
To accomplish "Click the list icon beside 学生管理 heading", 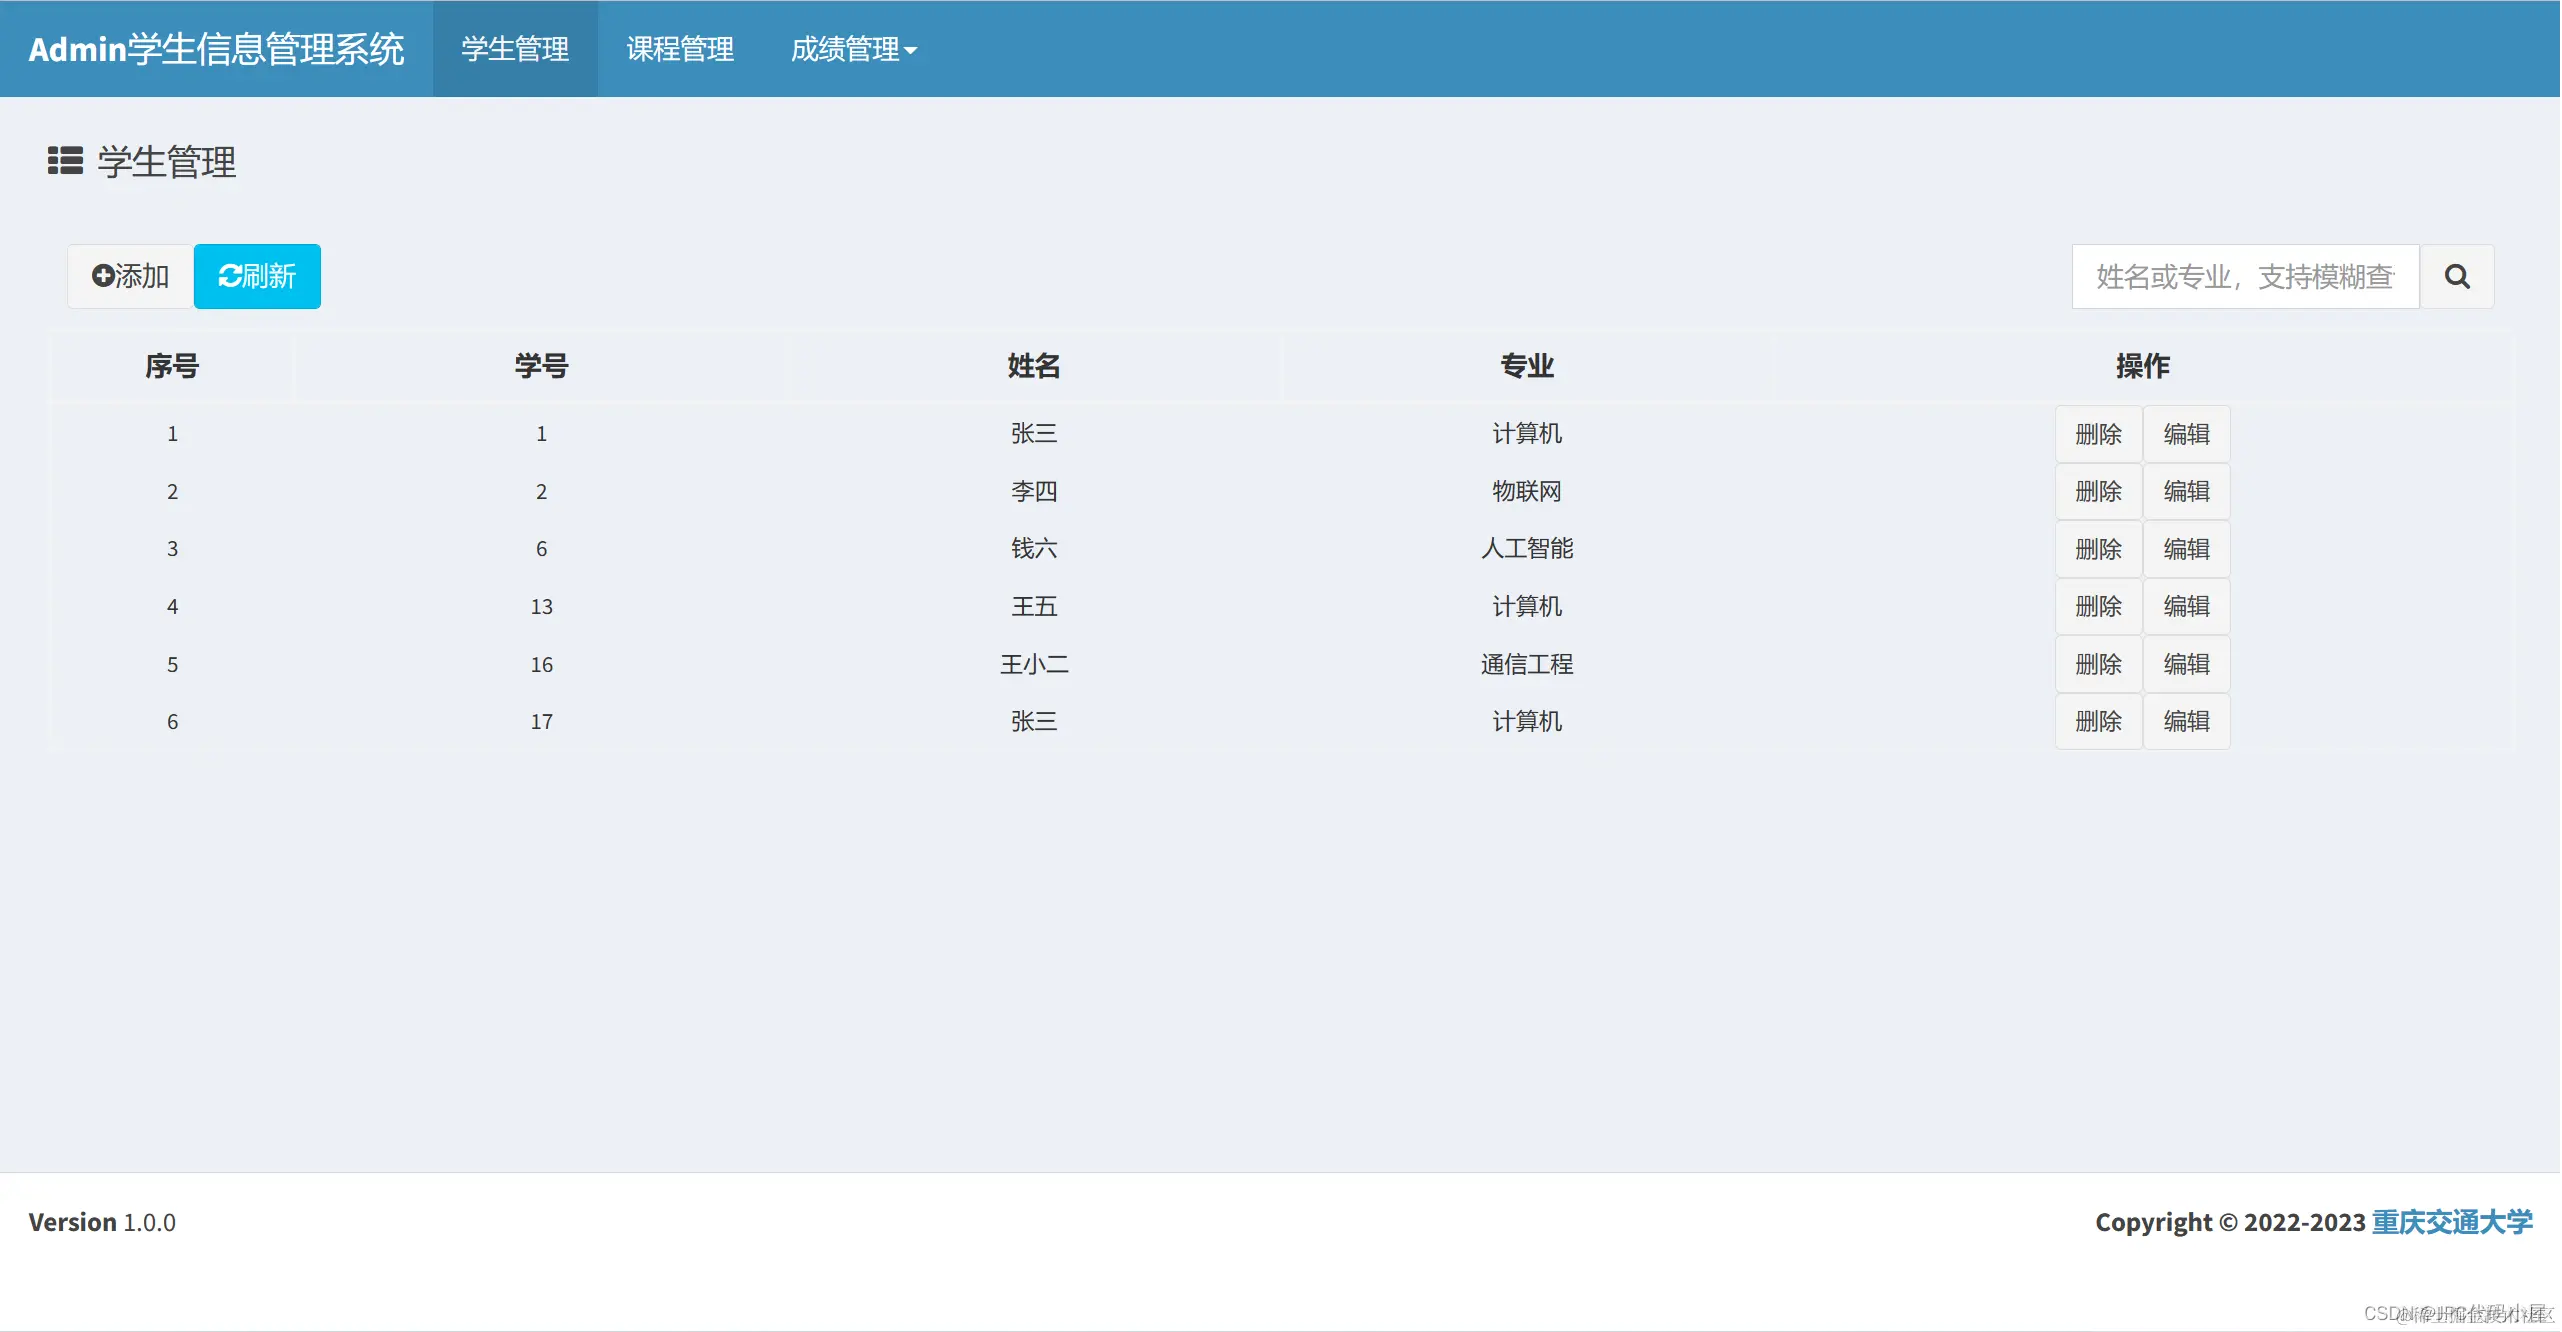I will (x=64, y=161).
